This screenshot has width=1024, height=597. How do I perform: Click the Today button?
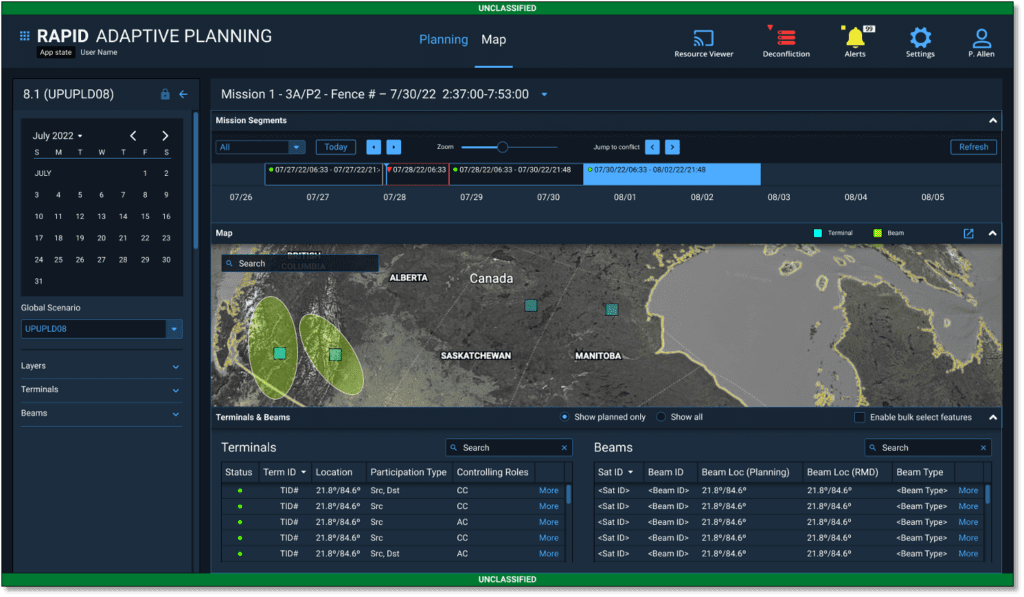point(336,147)
